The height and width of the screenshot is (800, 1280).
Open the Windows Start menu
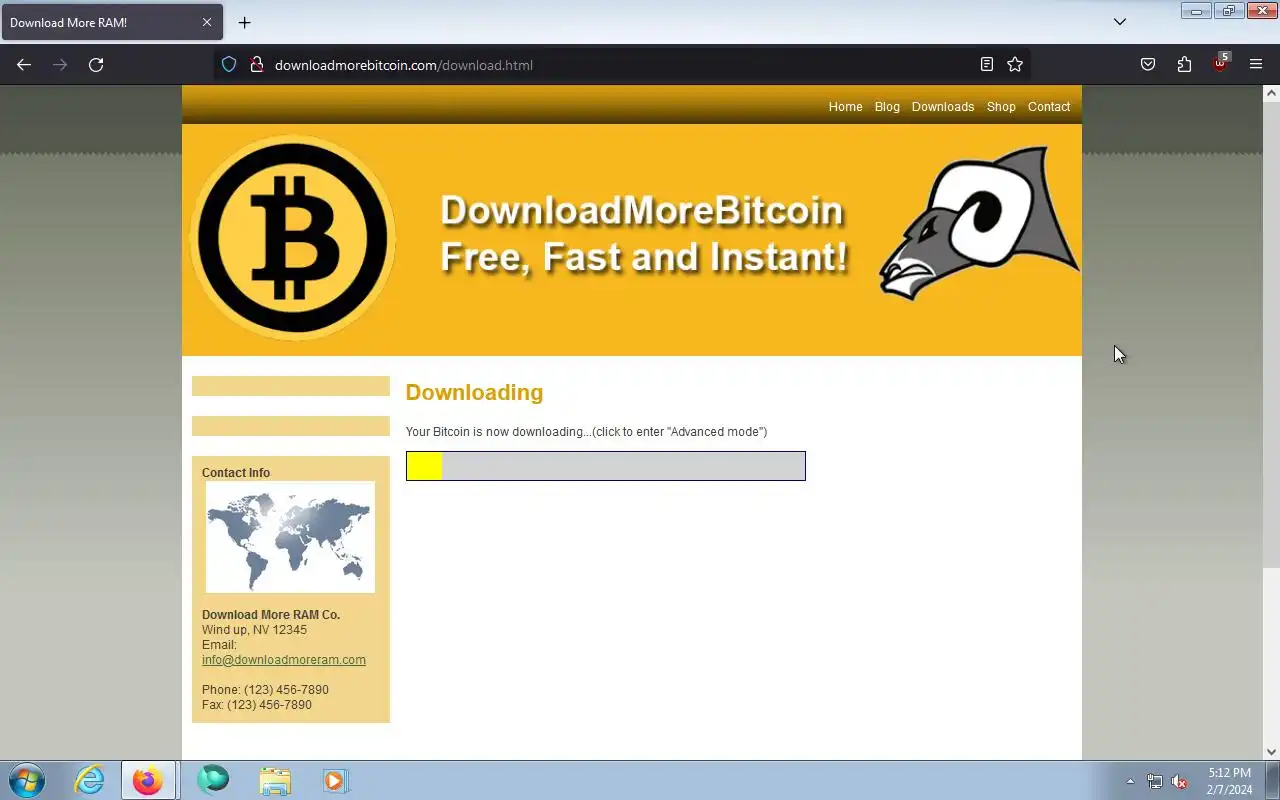(x=27, y=780)
